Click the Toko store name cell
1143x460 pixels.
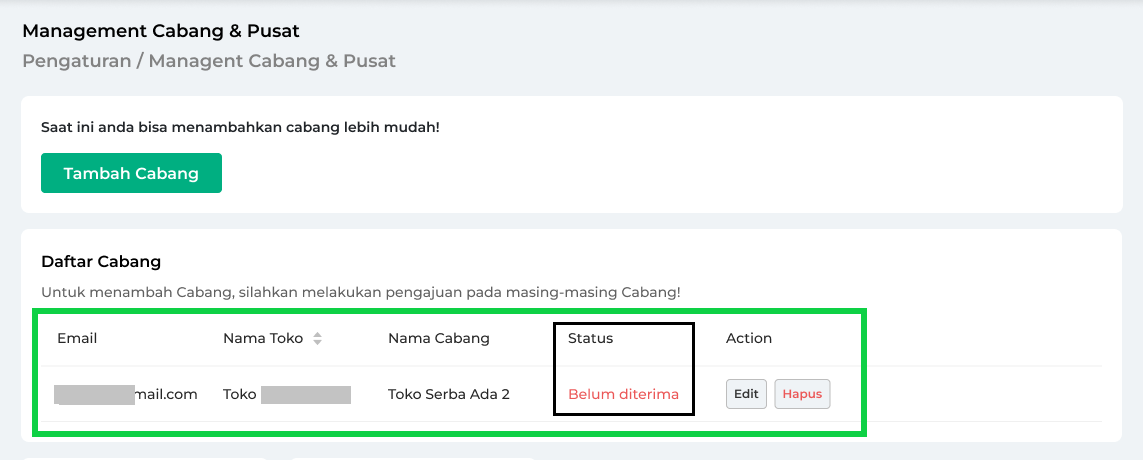pos(287,394)
